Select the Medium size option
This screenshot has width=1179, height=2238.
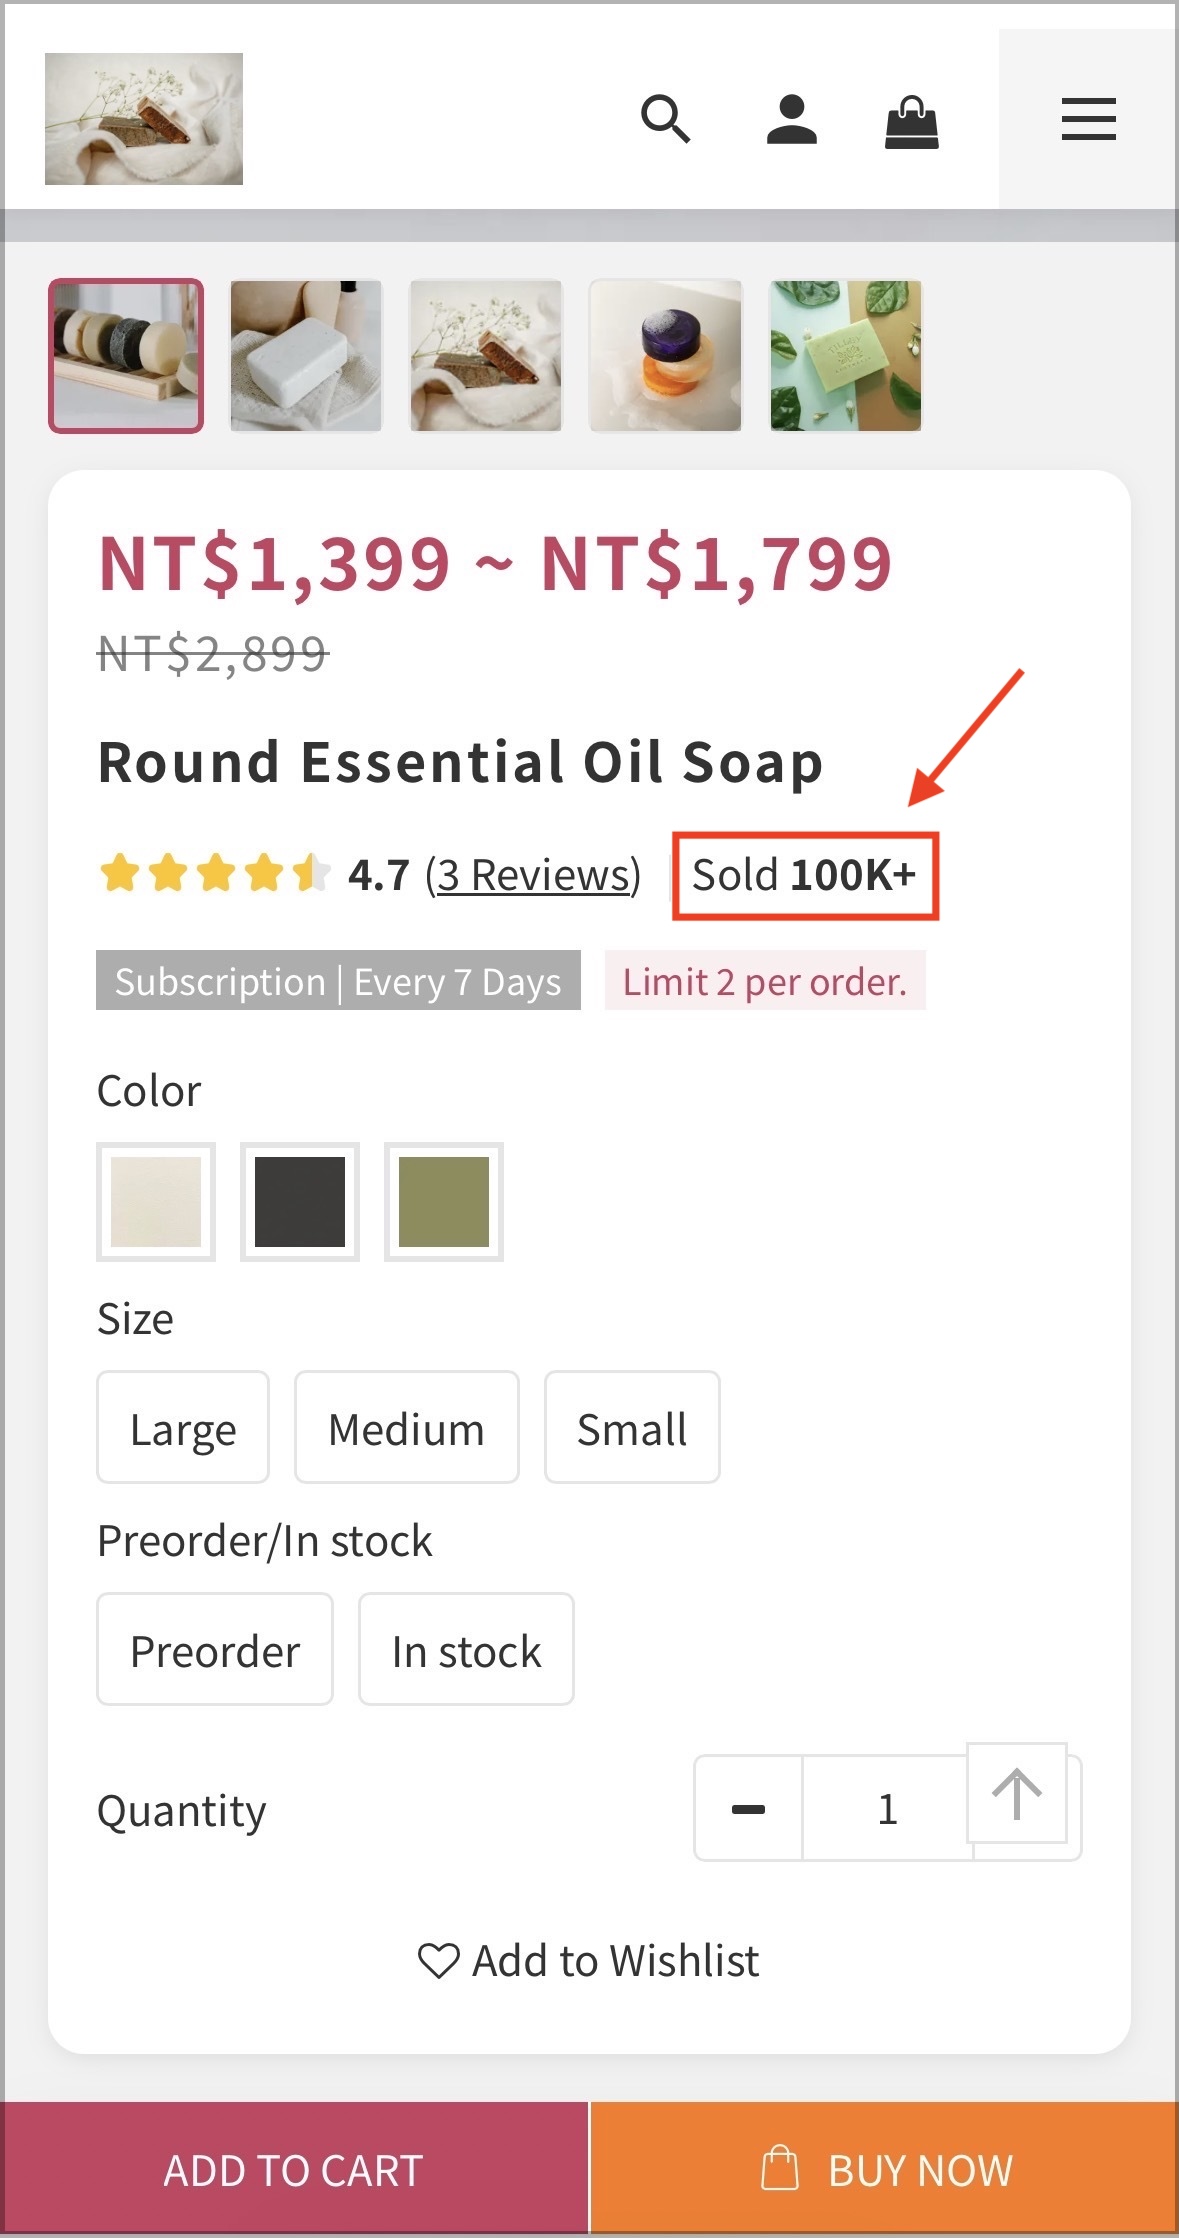coord(407,1427)
